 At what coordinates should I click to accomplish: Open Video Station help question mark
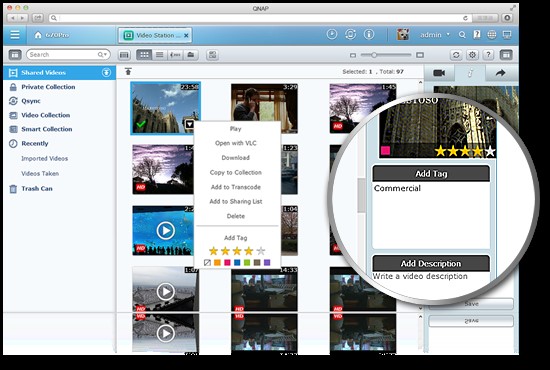(x=488, y=55)
